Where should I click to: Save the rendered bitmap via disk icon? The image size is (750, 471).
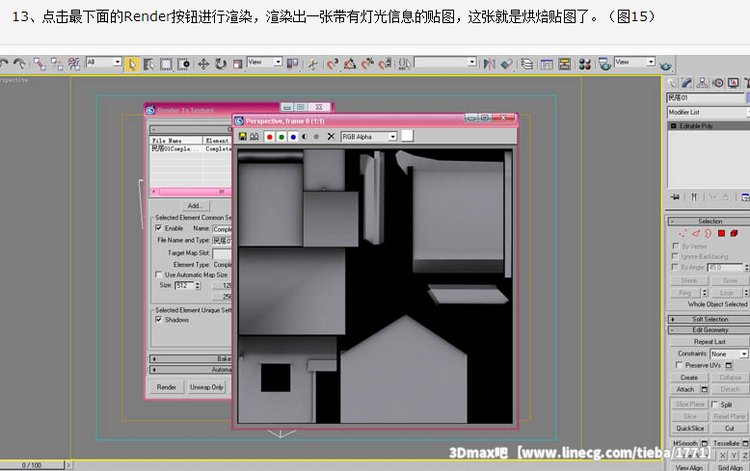tap(243, 137)
